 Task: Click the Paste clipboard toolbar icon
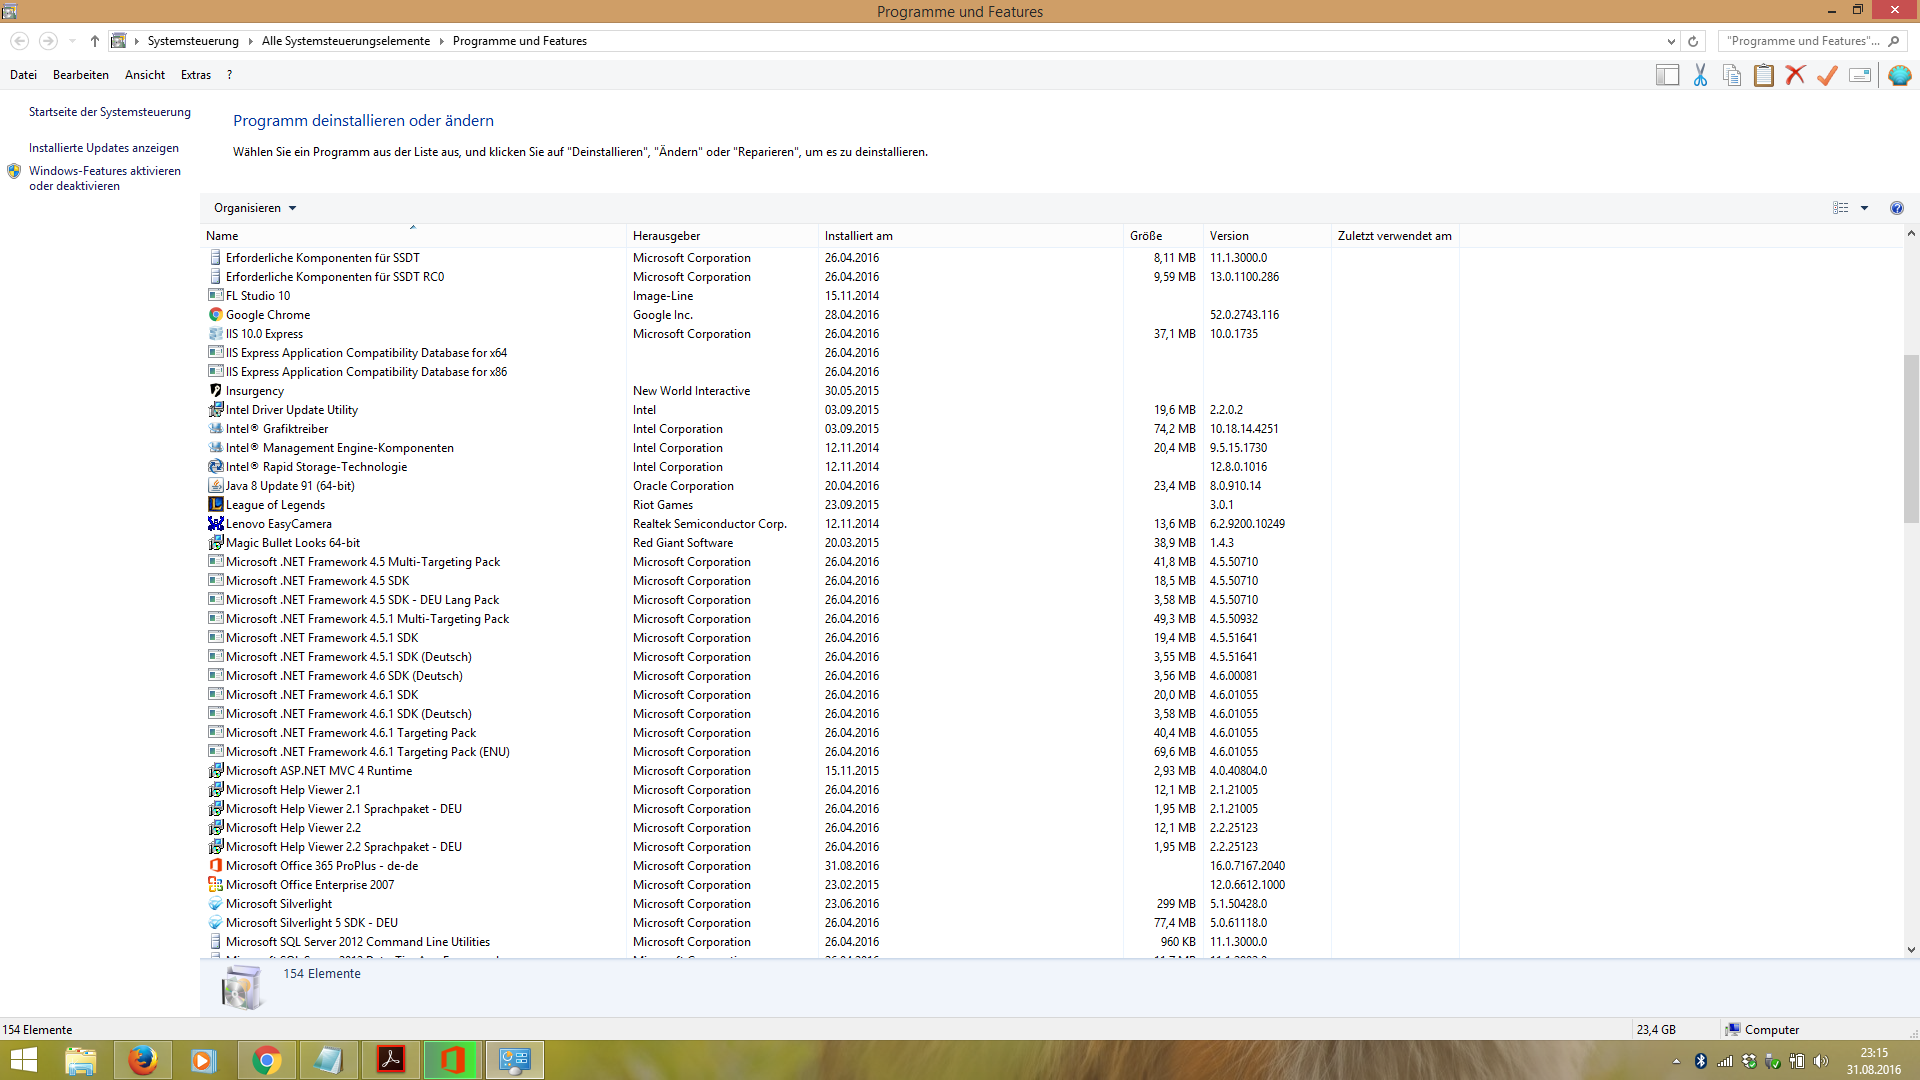coord(1764,75)
